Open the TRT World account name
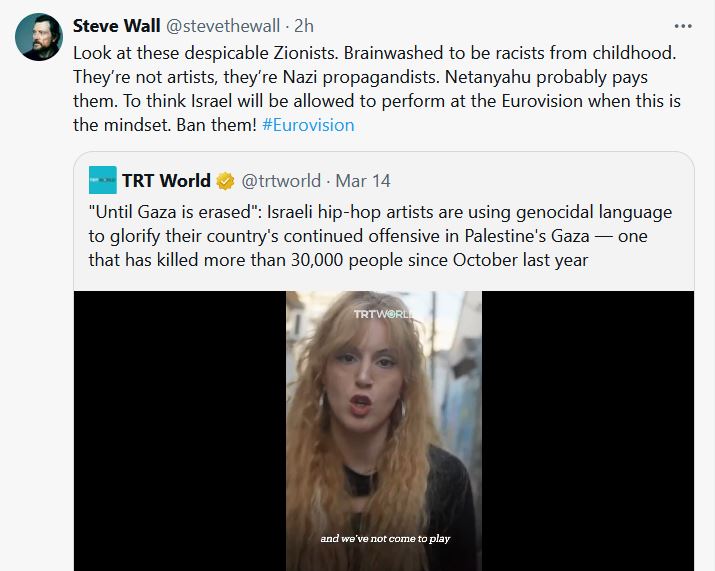 (166, 181)
